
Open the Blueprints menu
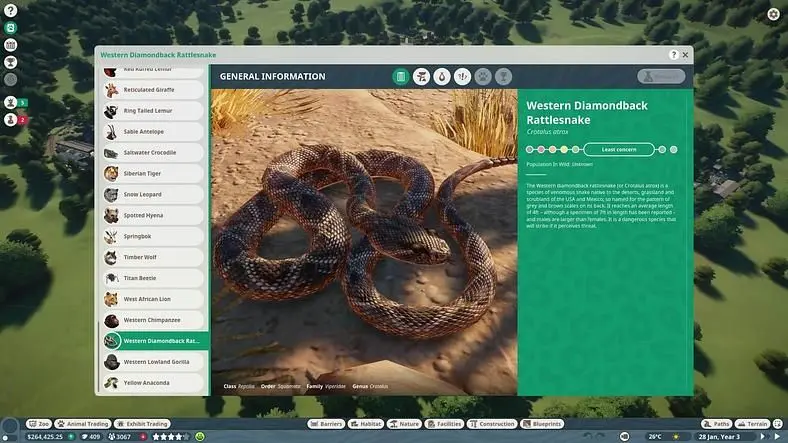pyautogui.click(x=542, y=424)
